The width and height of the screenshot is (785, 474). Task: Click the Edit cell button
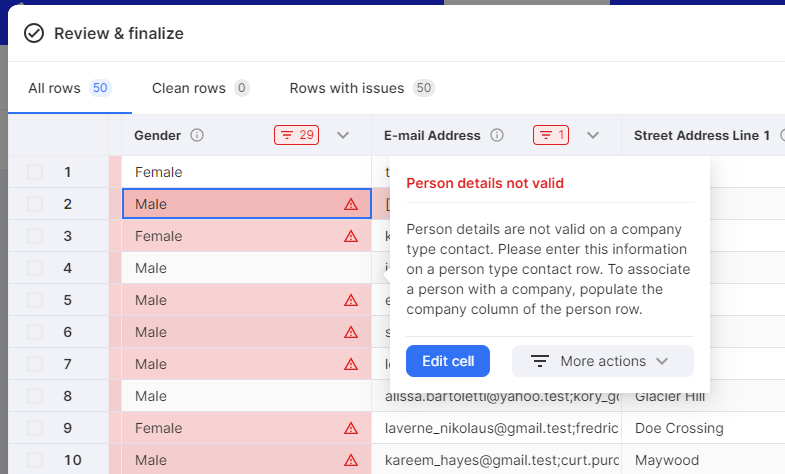click(448, 361)
